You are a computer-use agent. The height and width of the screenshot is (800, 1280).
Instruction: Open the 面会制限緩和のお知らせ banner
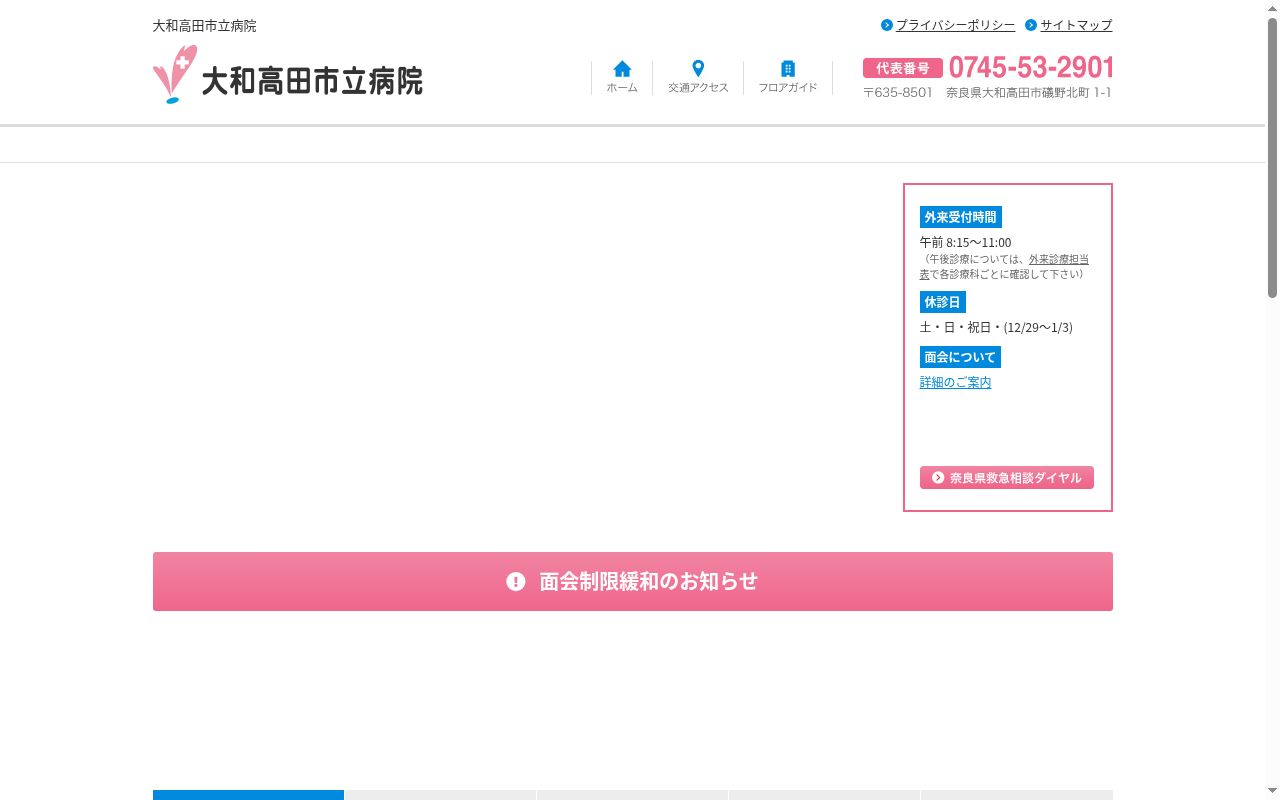point(633,581)
